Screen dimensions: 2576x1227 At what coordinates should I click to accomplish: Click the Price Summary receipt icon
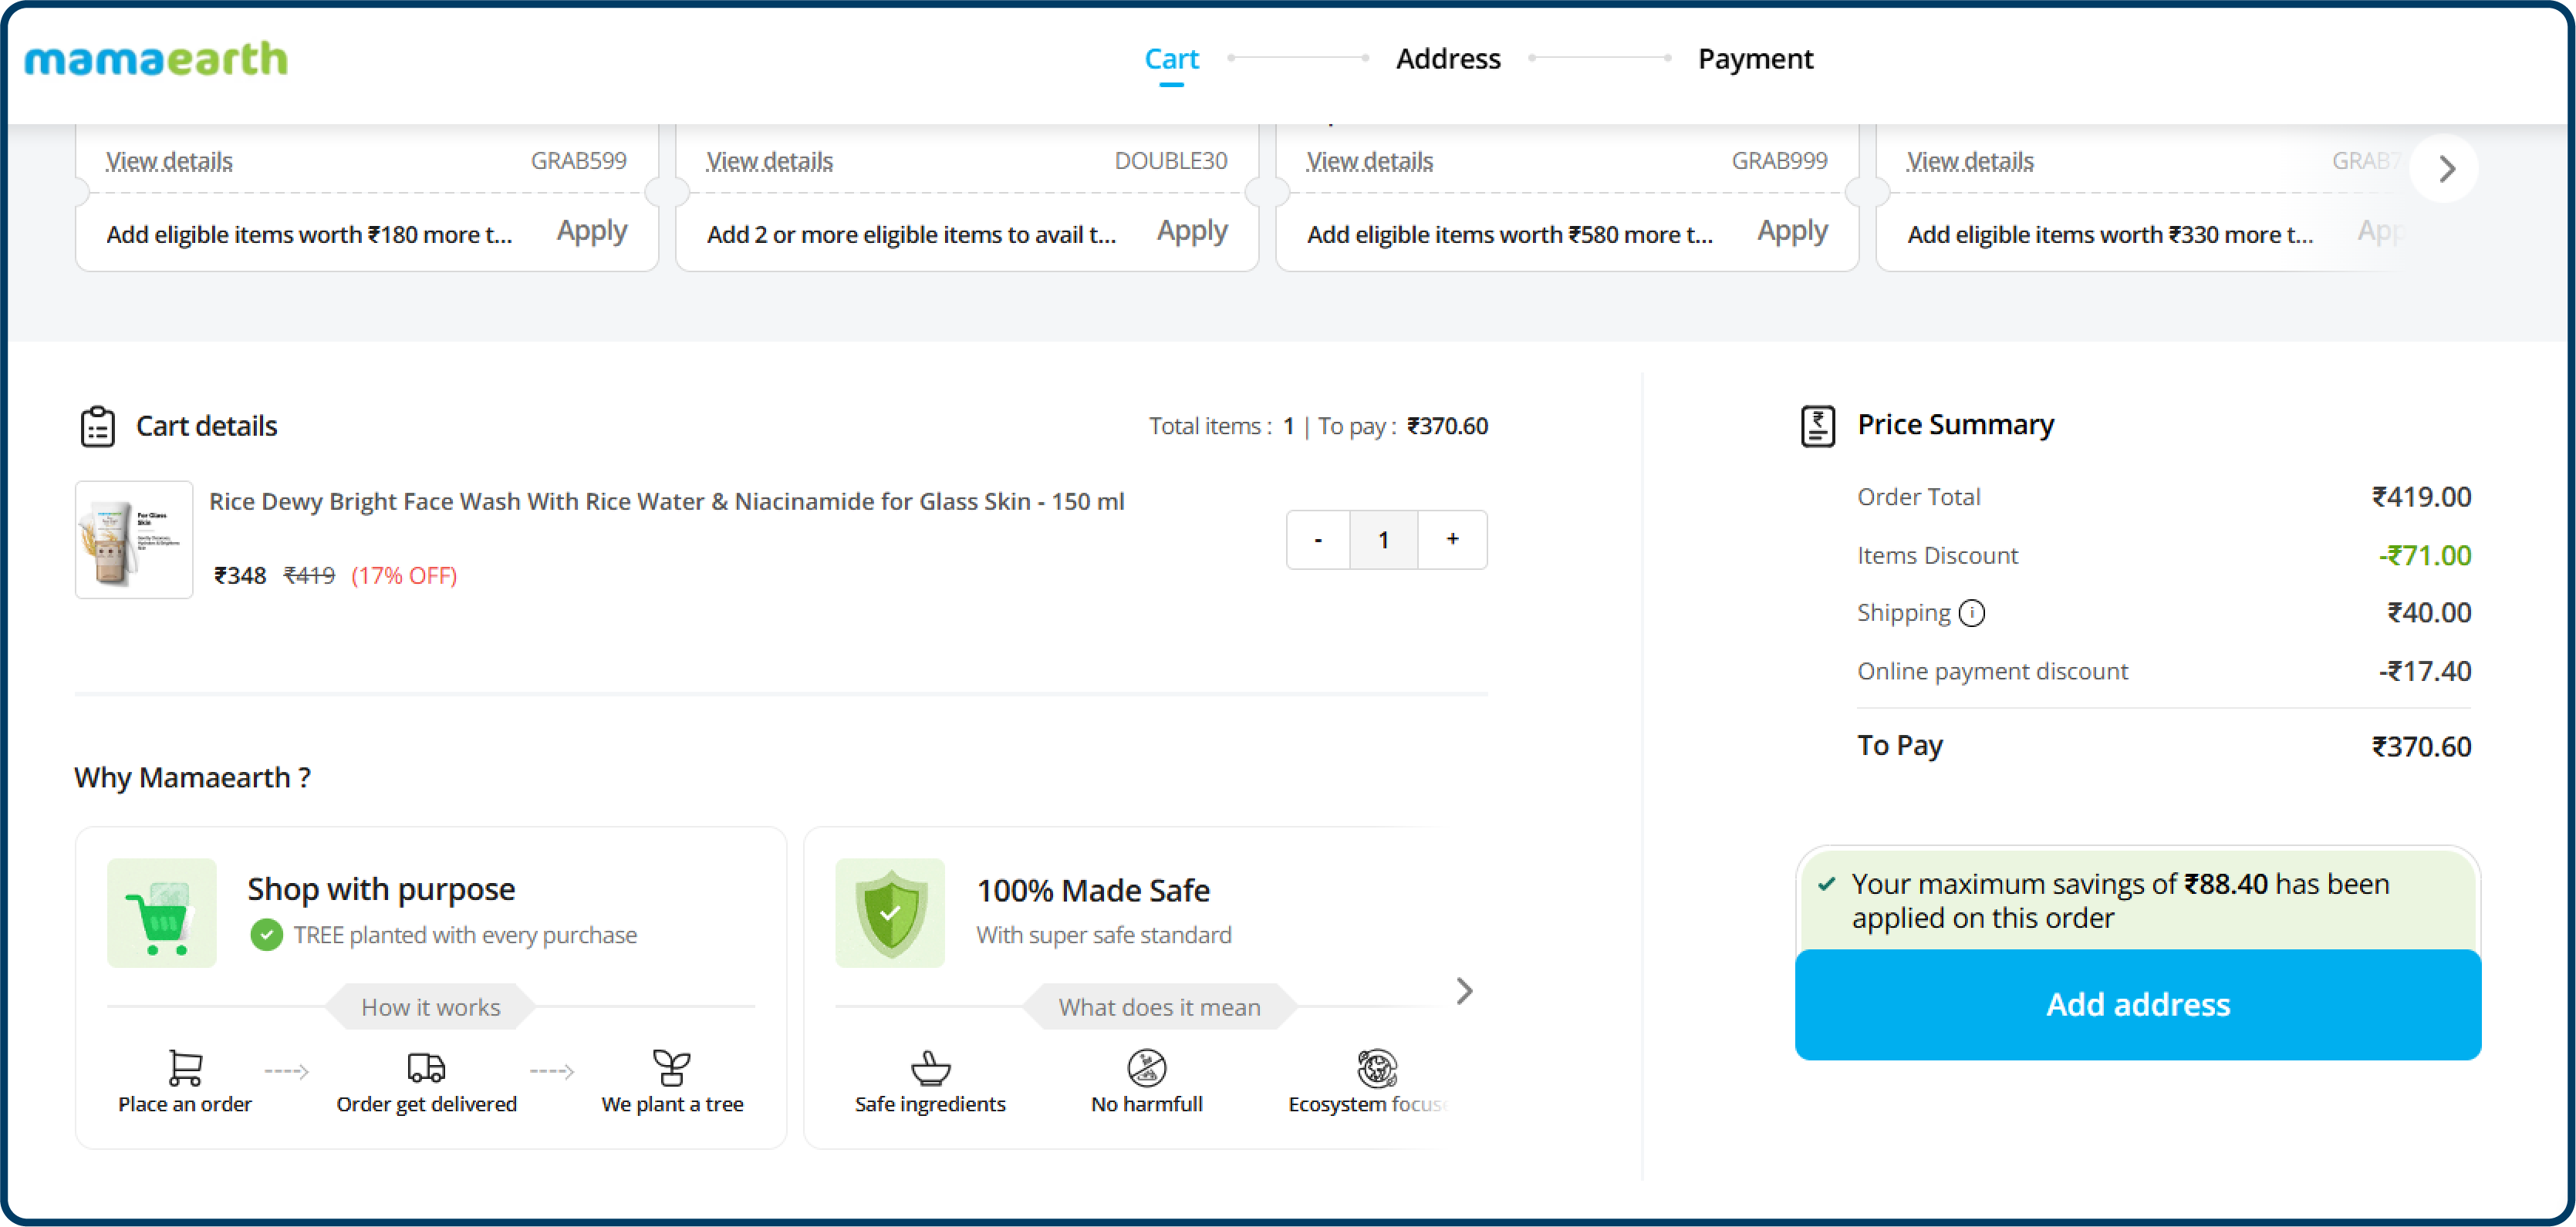click(x=1817, y=426)
